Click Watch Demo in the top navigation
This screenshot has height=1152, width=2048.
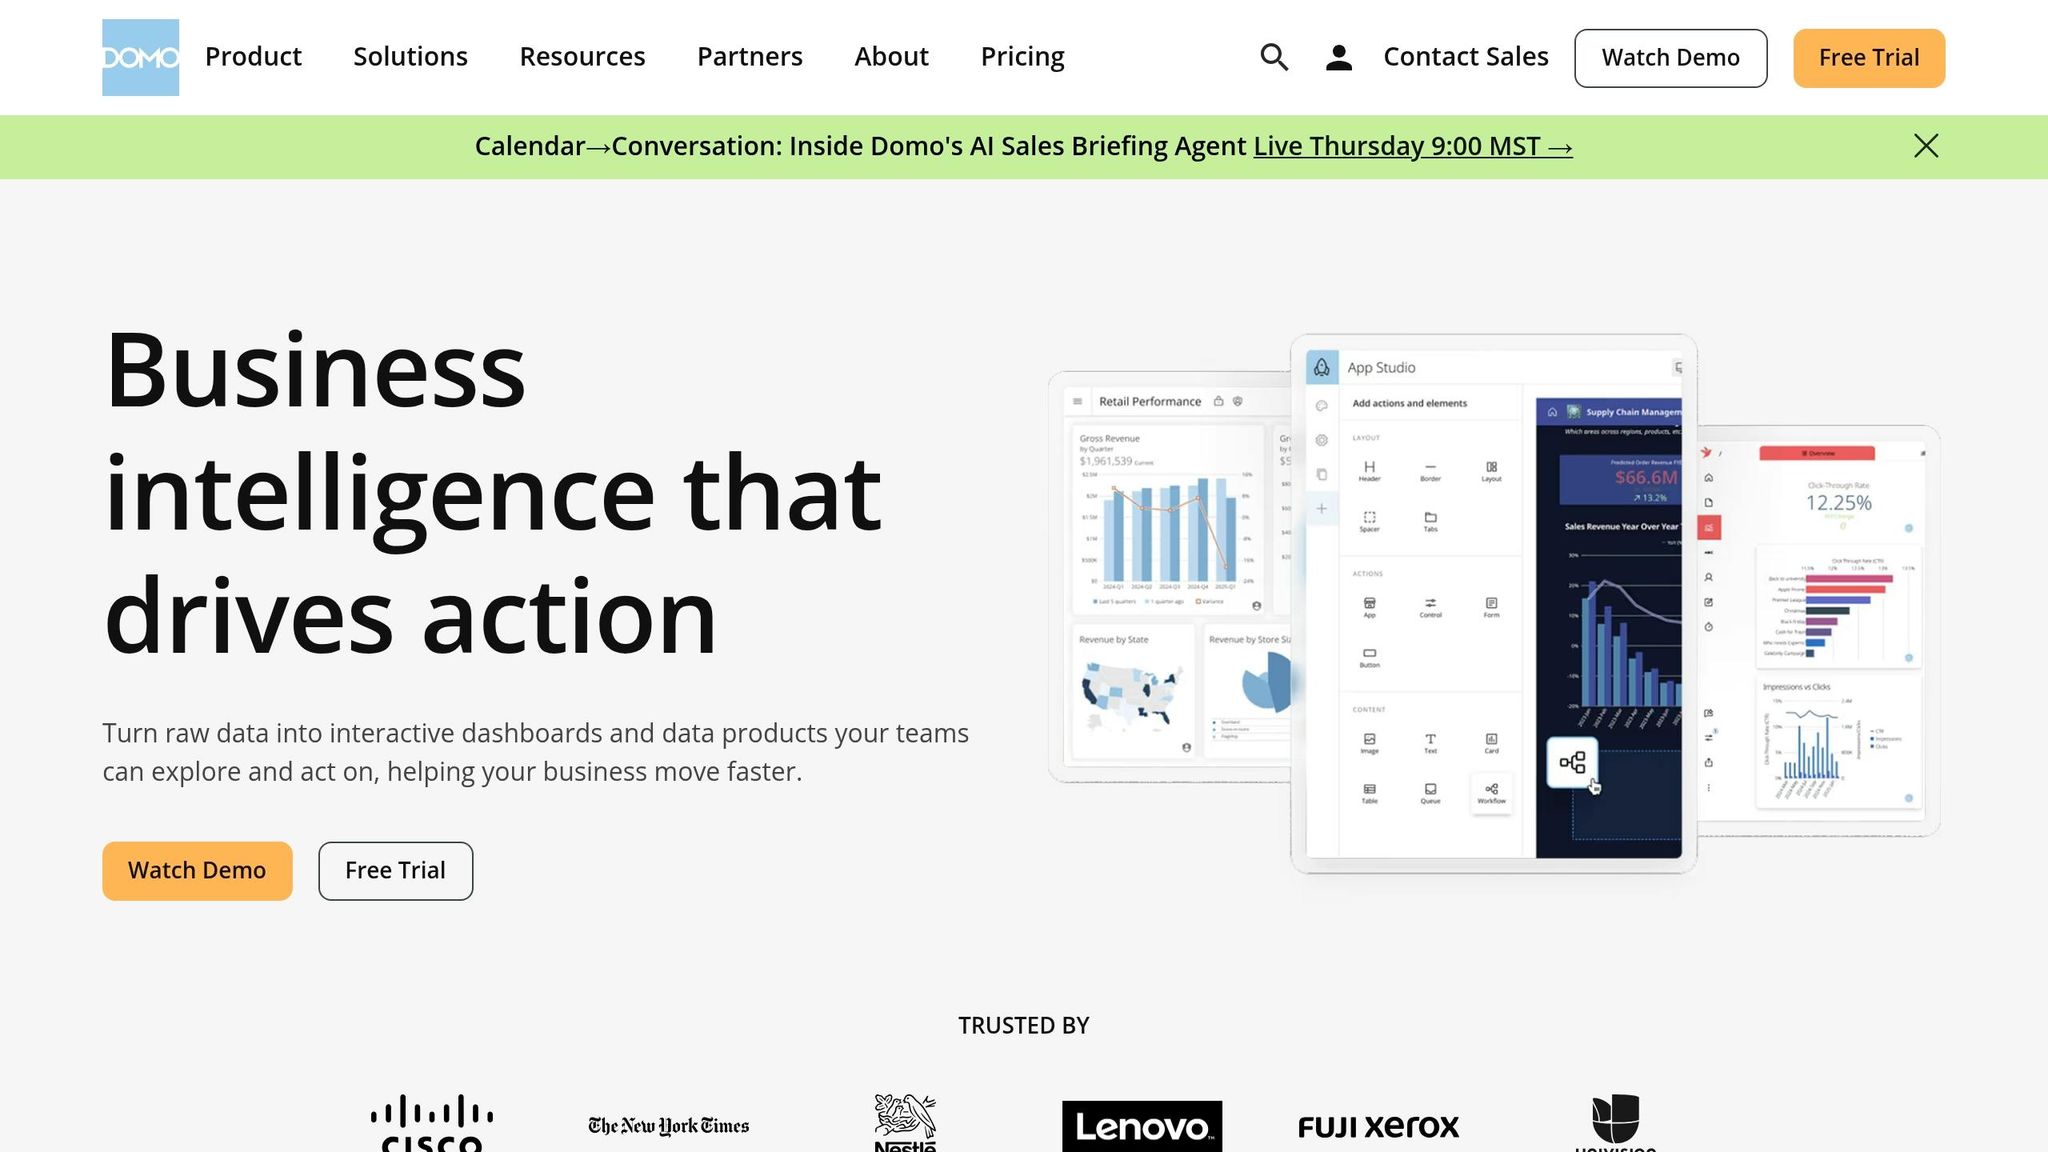1671,58
